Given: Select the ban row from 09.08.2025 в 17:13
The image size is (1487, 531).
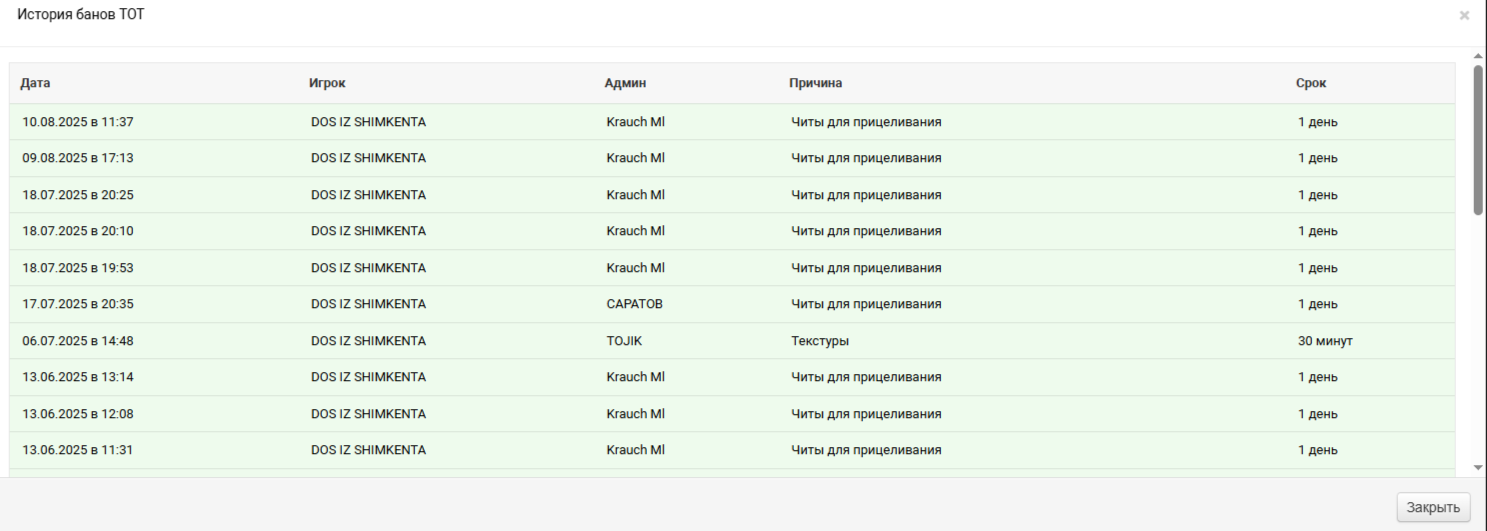Looking at the screenshot, I should (x=732, y=158).
